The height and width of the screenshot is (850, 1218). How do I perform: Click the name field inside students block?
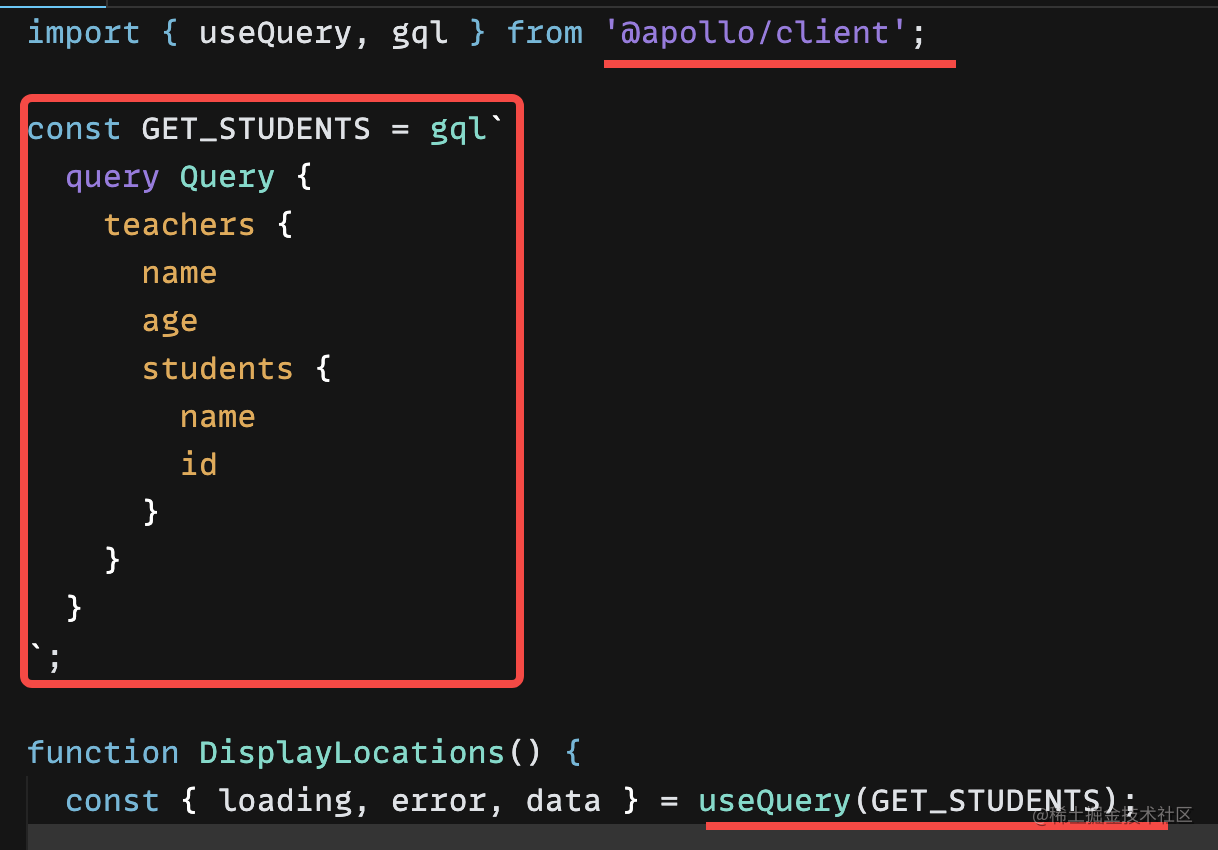(217, 417)
